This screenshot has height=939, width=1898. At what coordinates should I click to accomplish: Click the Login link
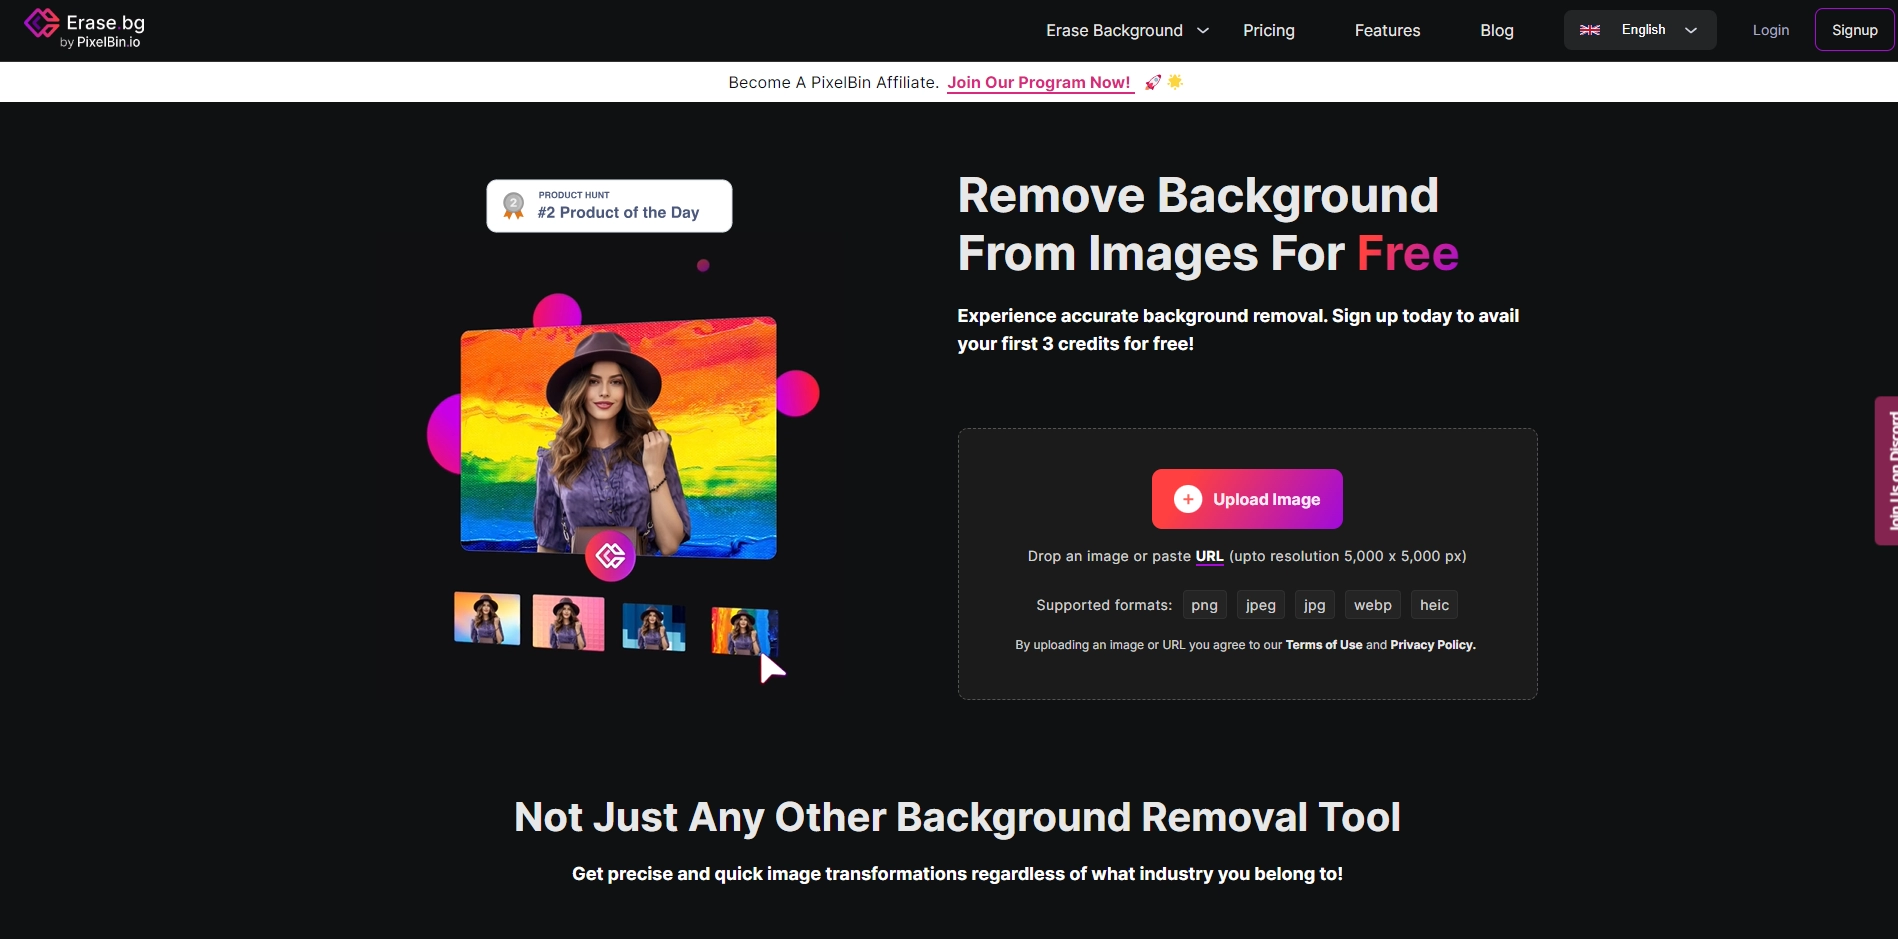pyautogui.click(x=1771, y=30)
